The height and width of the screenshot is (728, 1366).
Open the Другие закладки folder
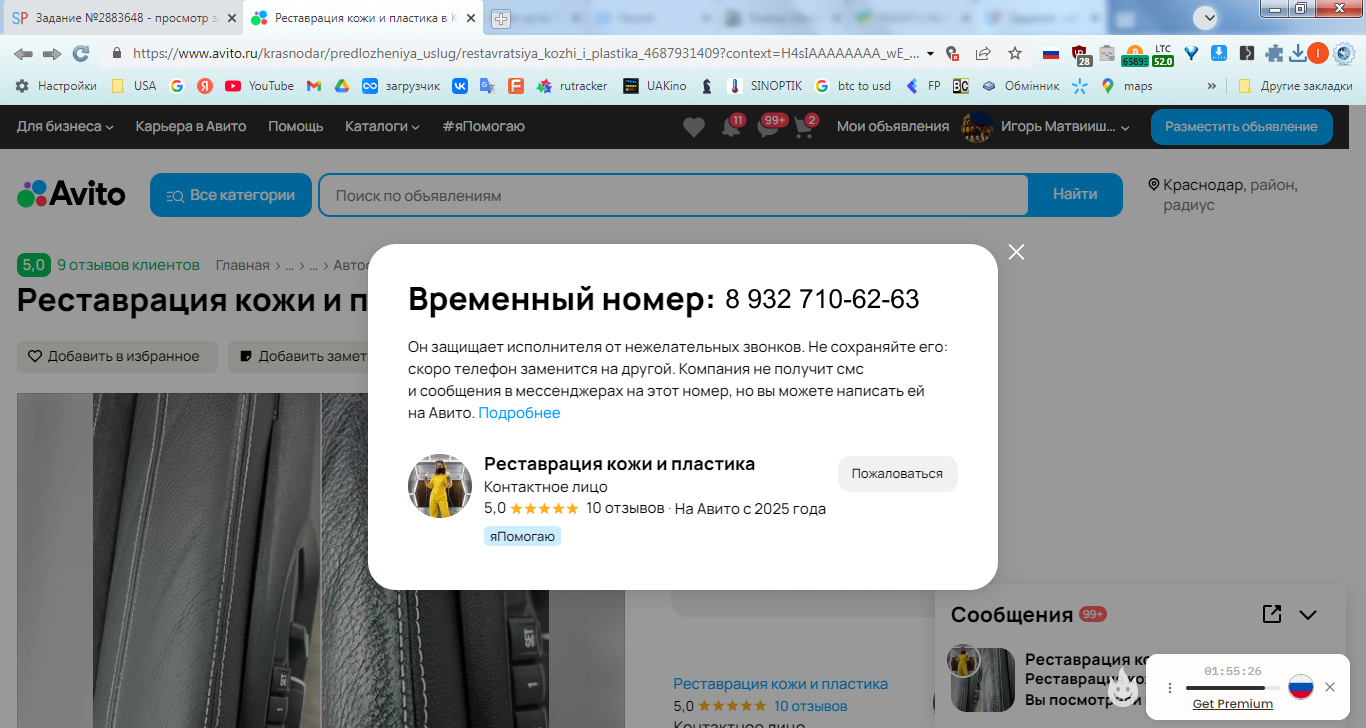(x=1295, y=86)
